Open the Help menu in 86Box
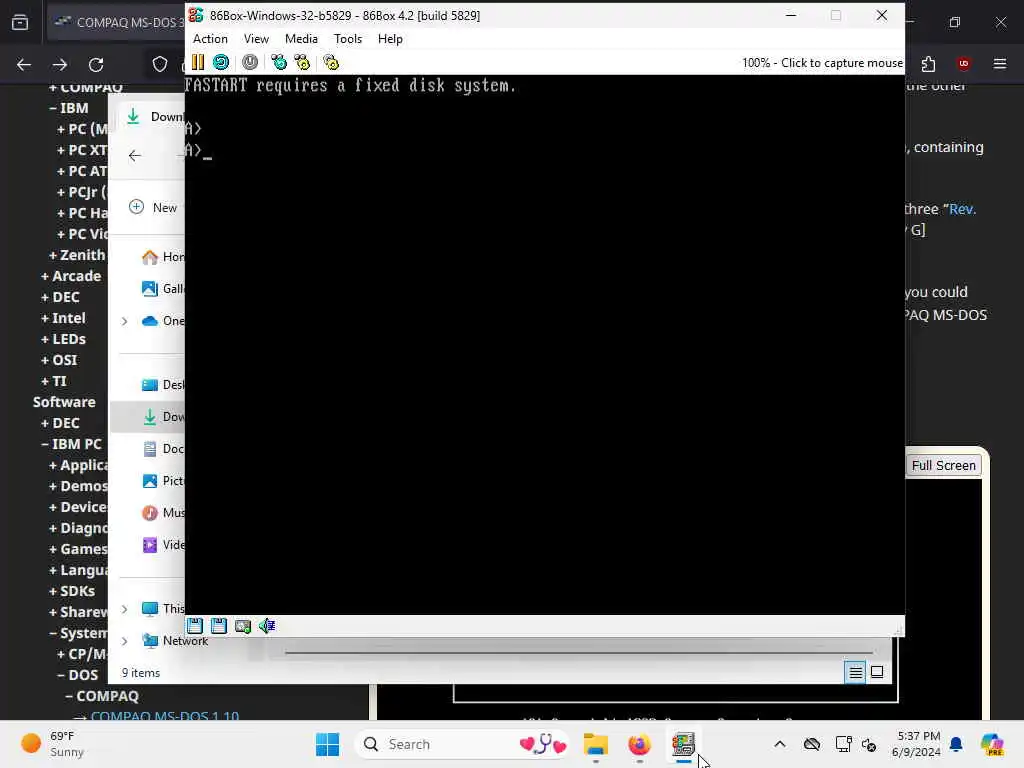 coord(390,39)
